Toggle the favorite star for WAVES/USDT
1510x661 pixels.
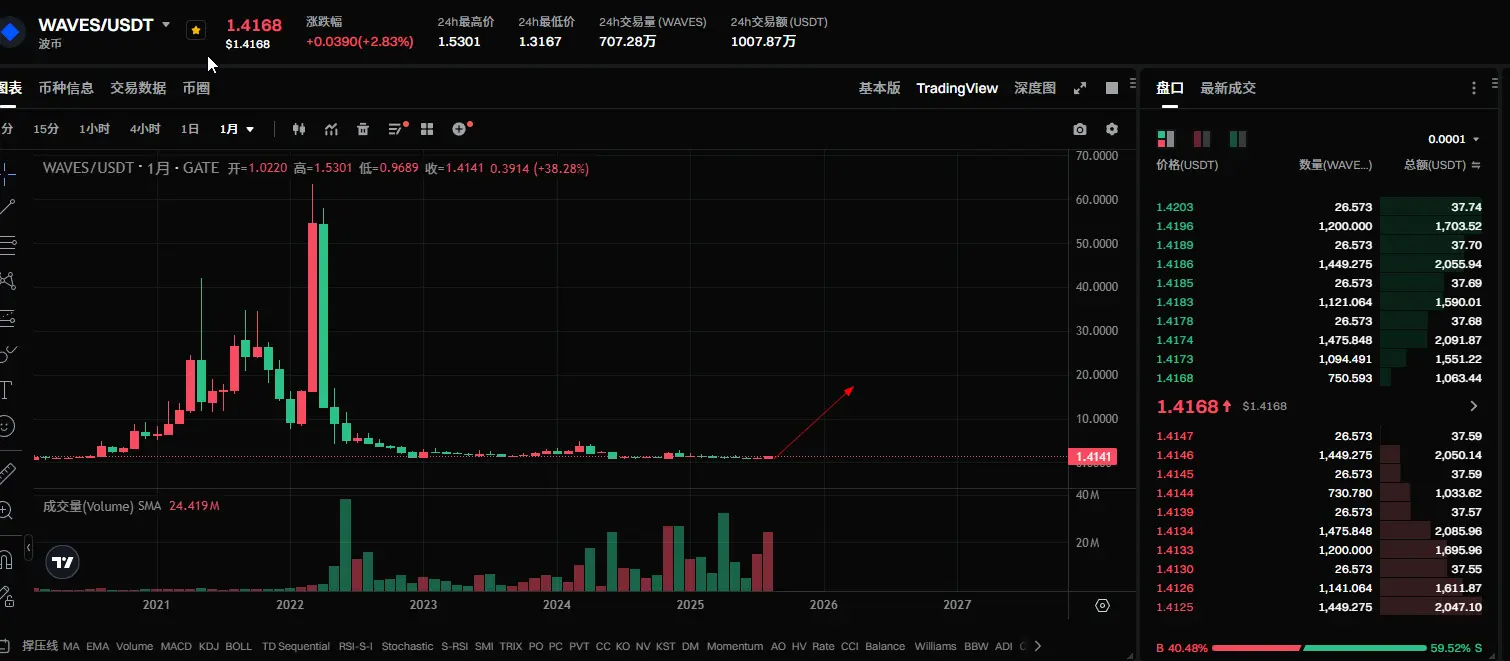click(x=196, y=31)
